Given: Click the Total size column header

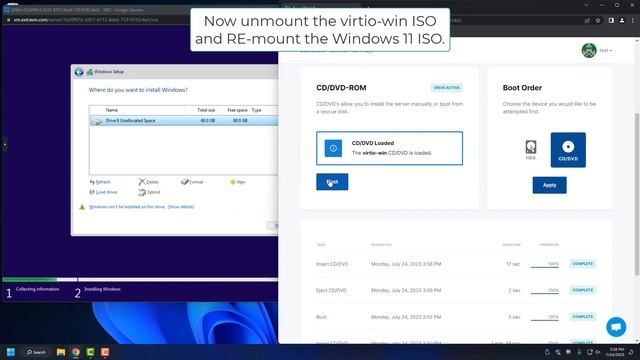Looking at the screenshot, I should (206, 110).
